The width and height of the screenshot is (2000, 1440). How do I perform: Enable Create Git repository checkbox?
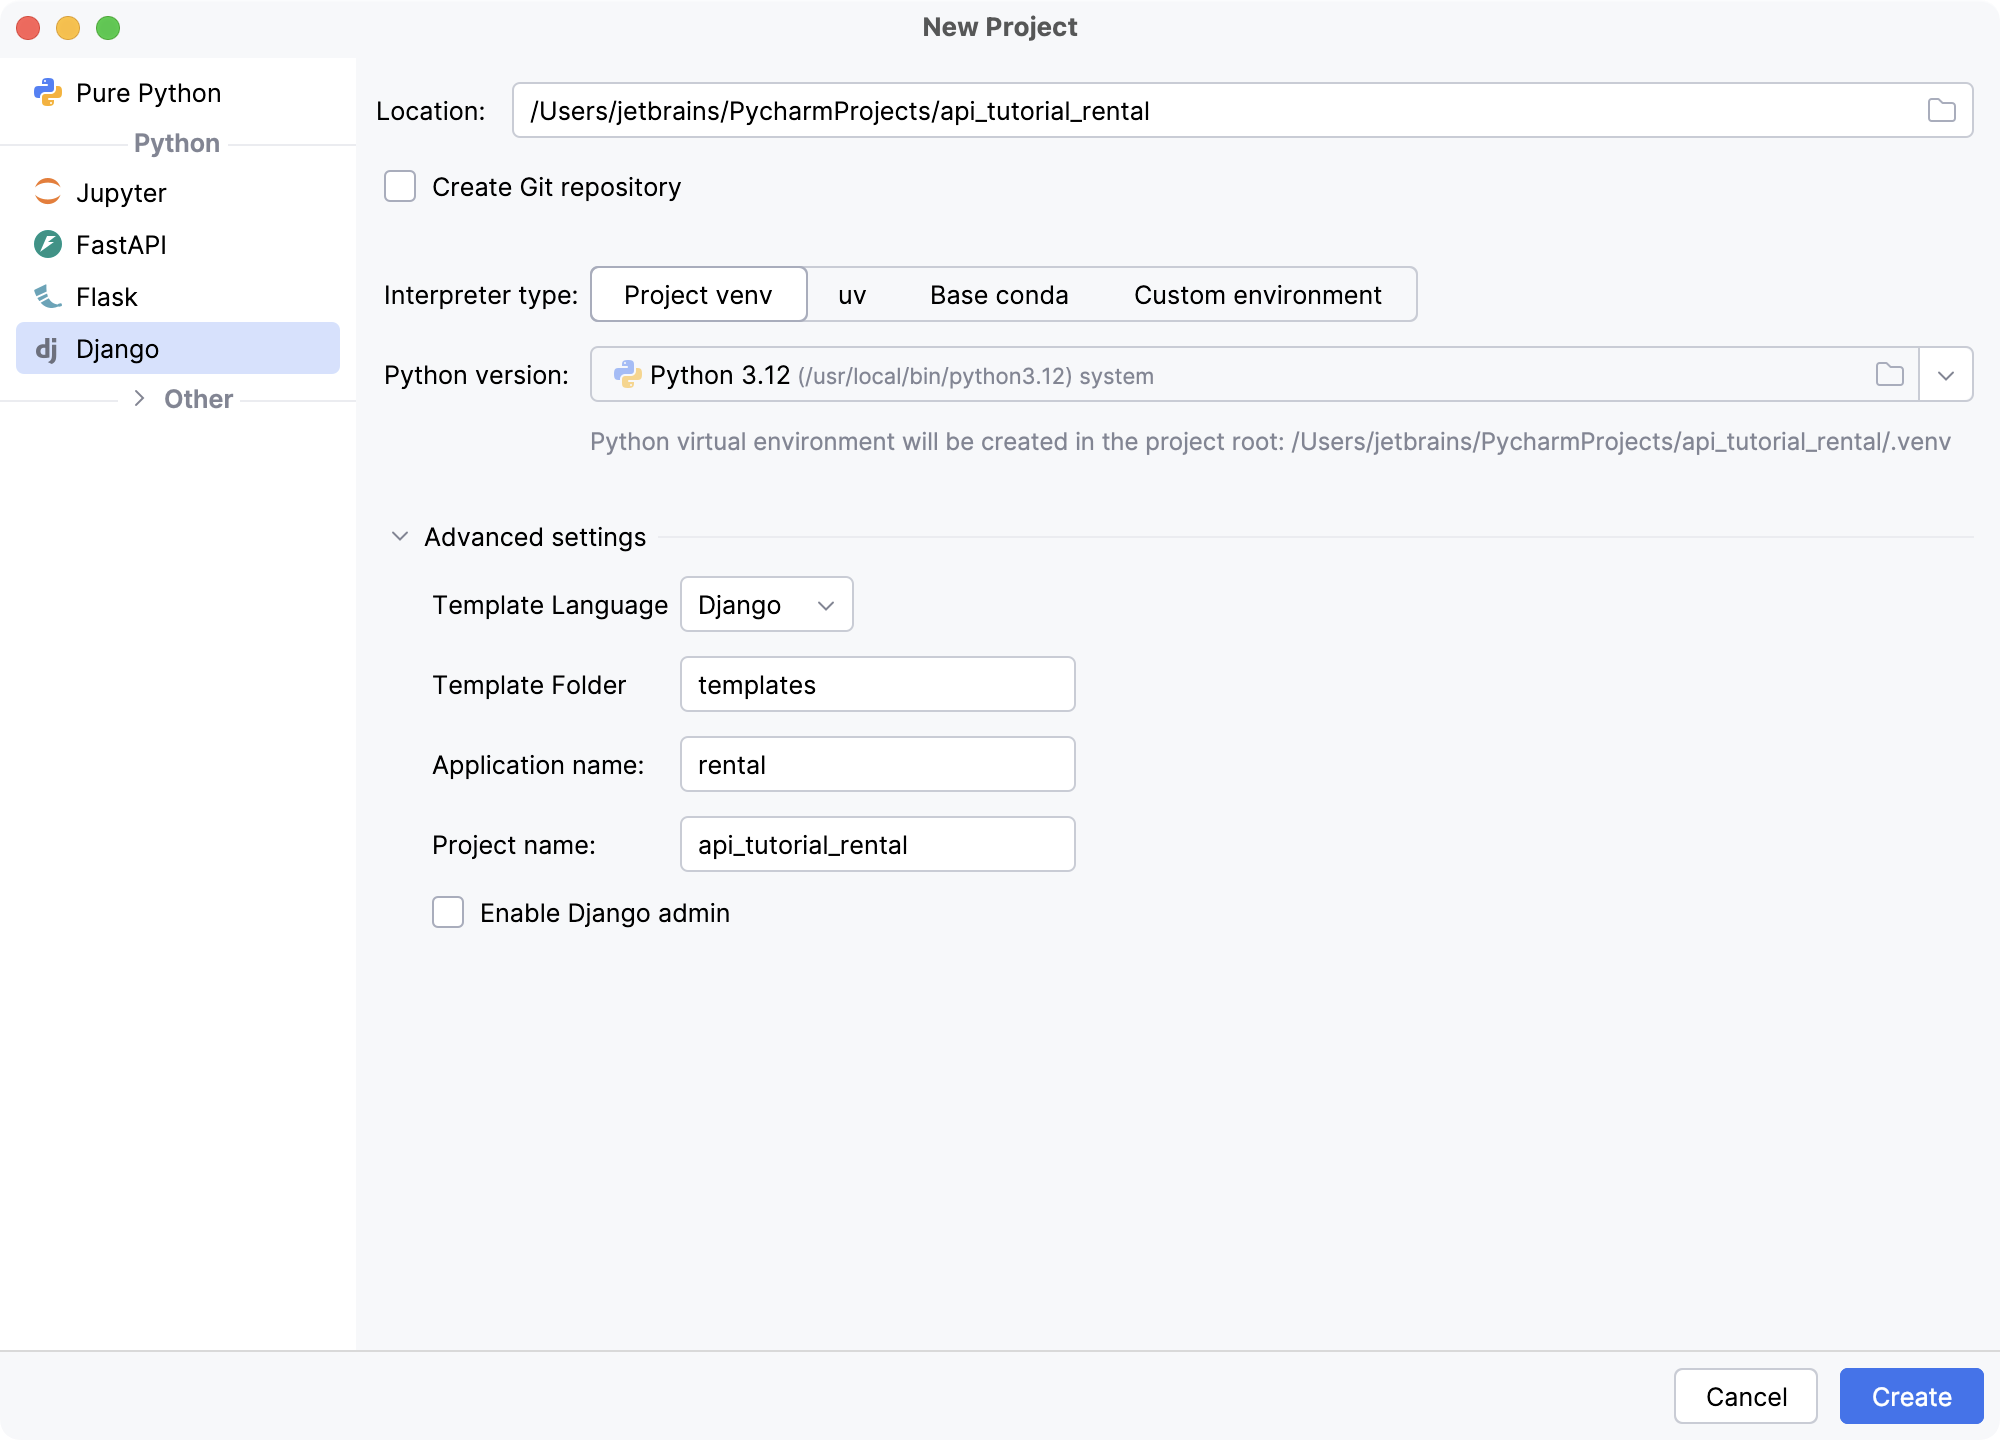coord(400,187)
